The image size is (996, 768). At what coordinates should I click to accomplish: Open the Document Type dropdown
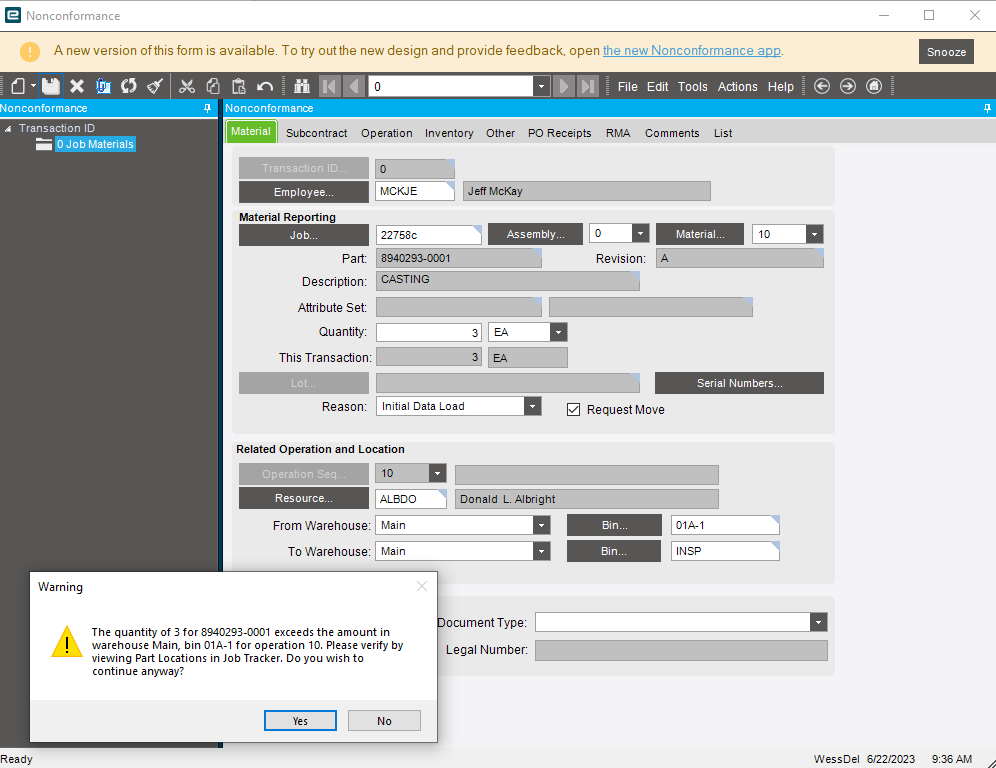(x=818, y=623)
